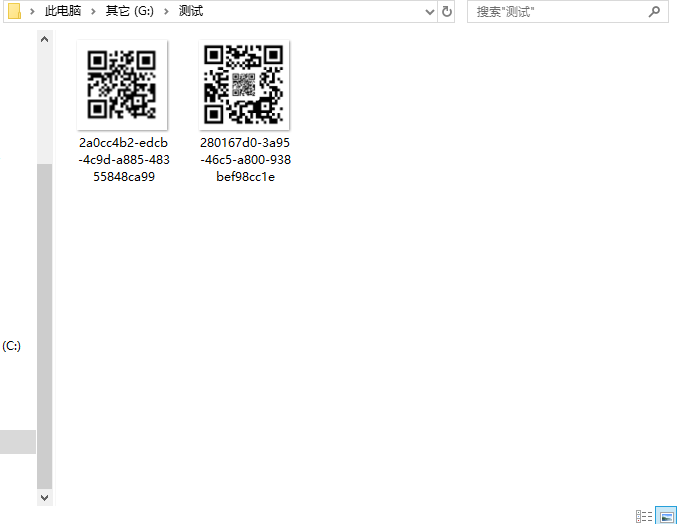Click navigation pane scroll down arrow

44,497
